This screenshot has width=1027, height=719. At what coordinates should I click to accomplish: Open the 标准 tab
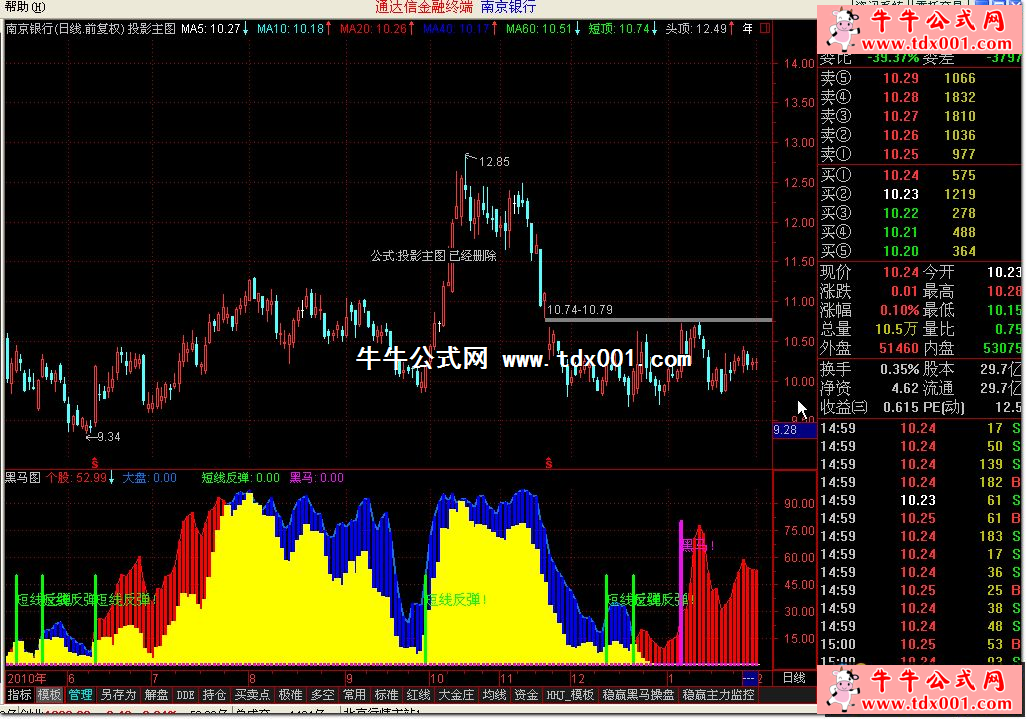(x=386, y=695)
